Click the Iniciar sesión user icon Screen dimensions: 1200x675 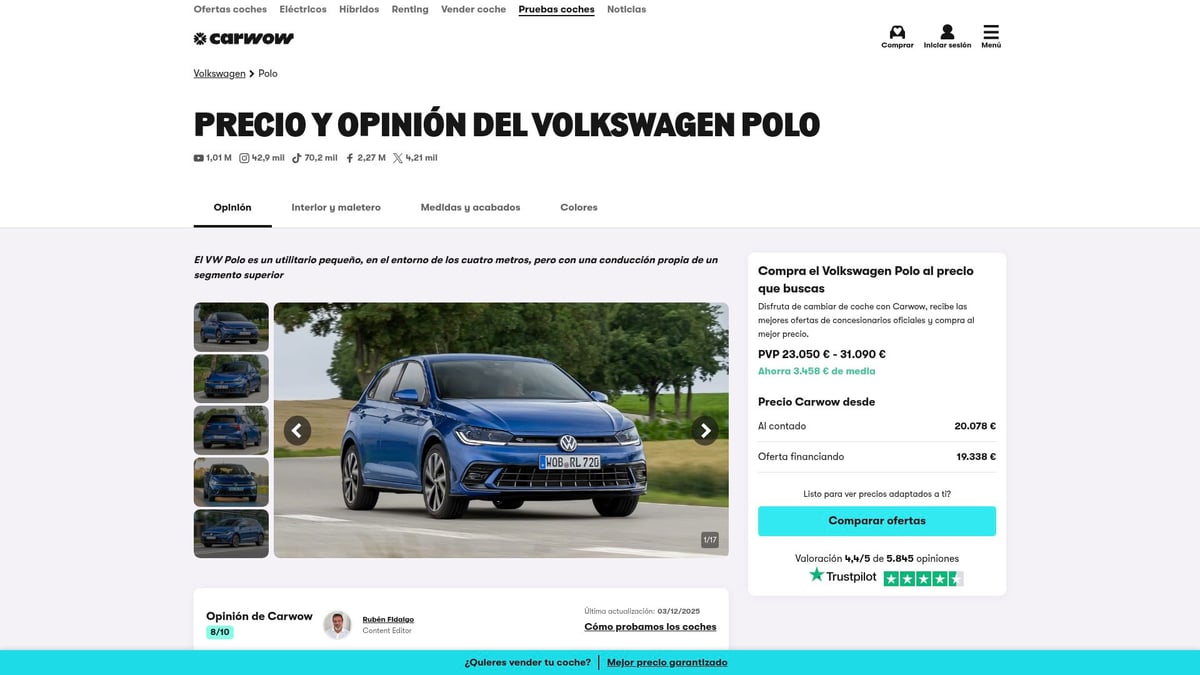pyautogui.click(x=947, y=32)
